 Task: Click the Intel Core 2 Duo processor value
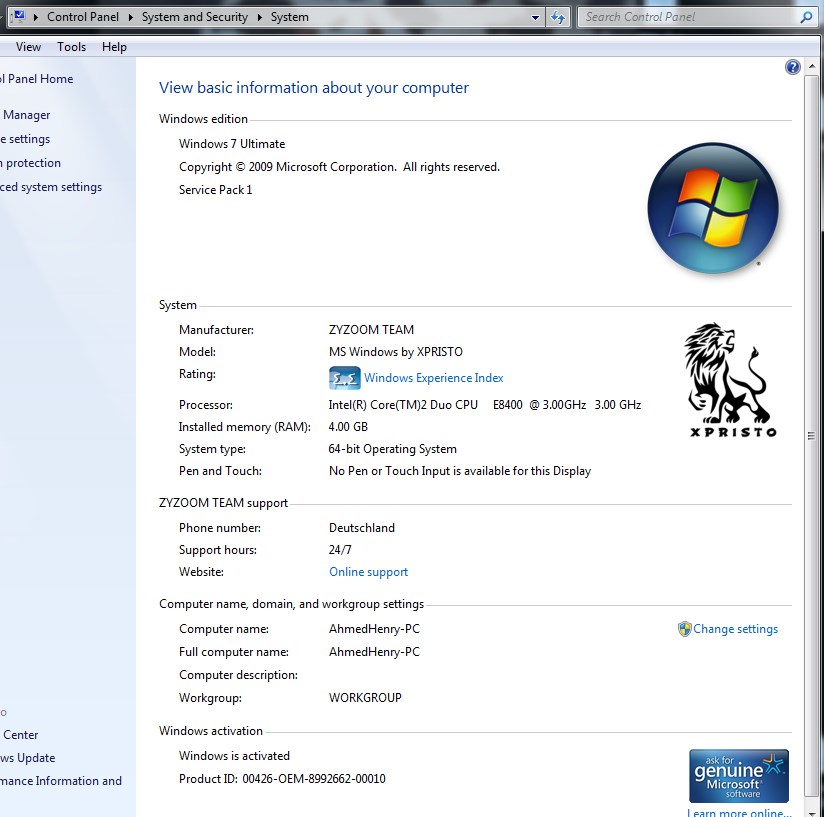(485, 405)
